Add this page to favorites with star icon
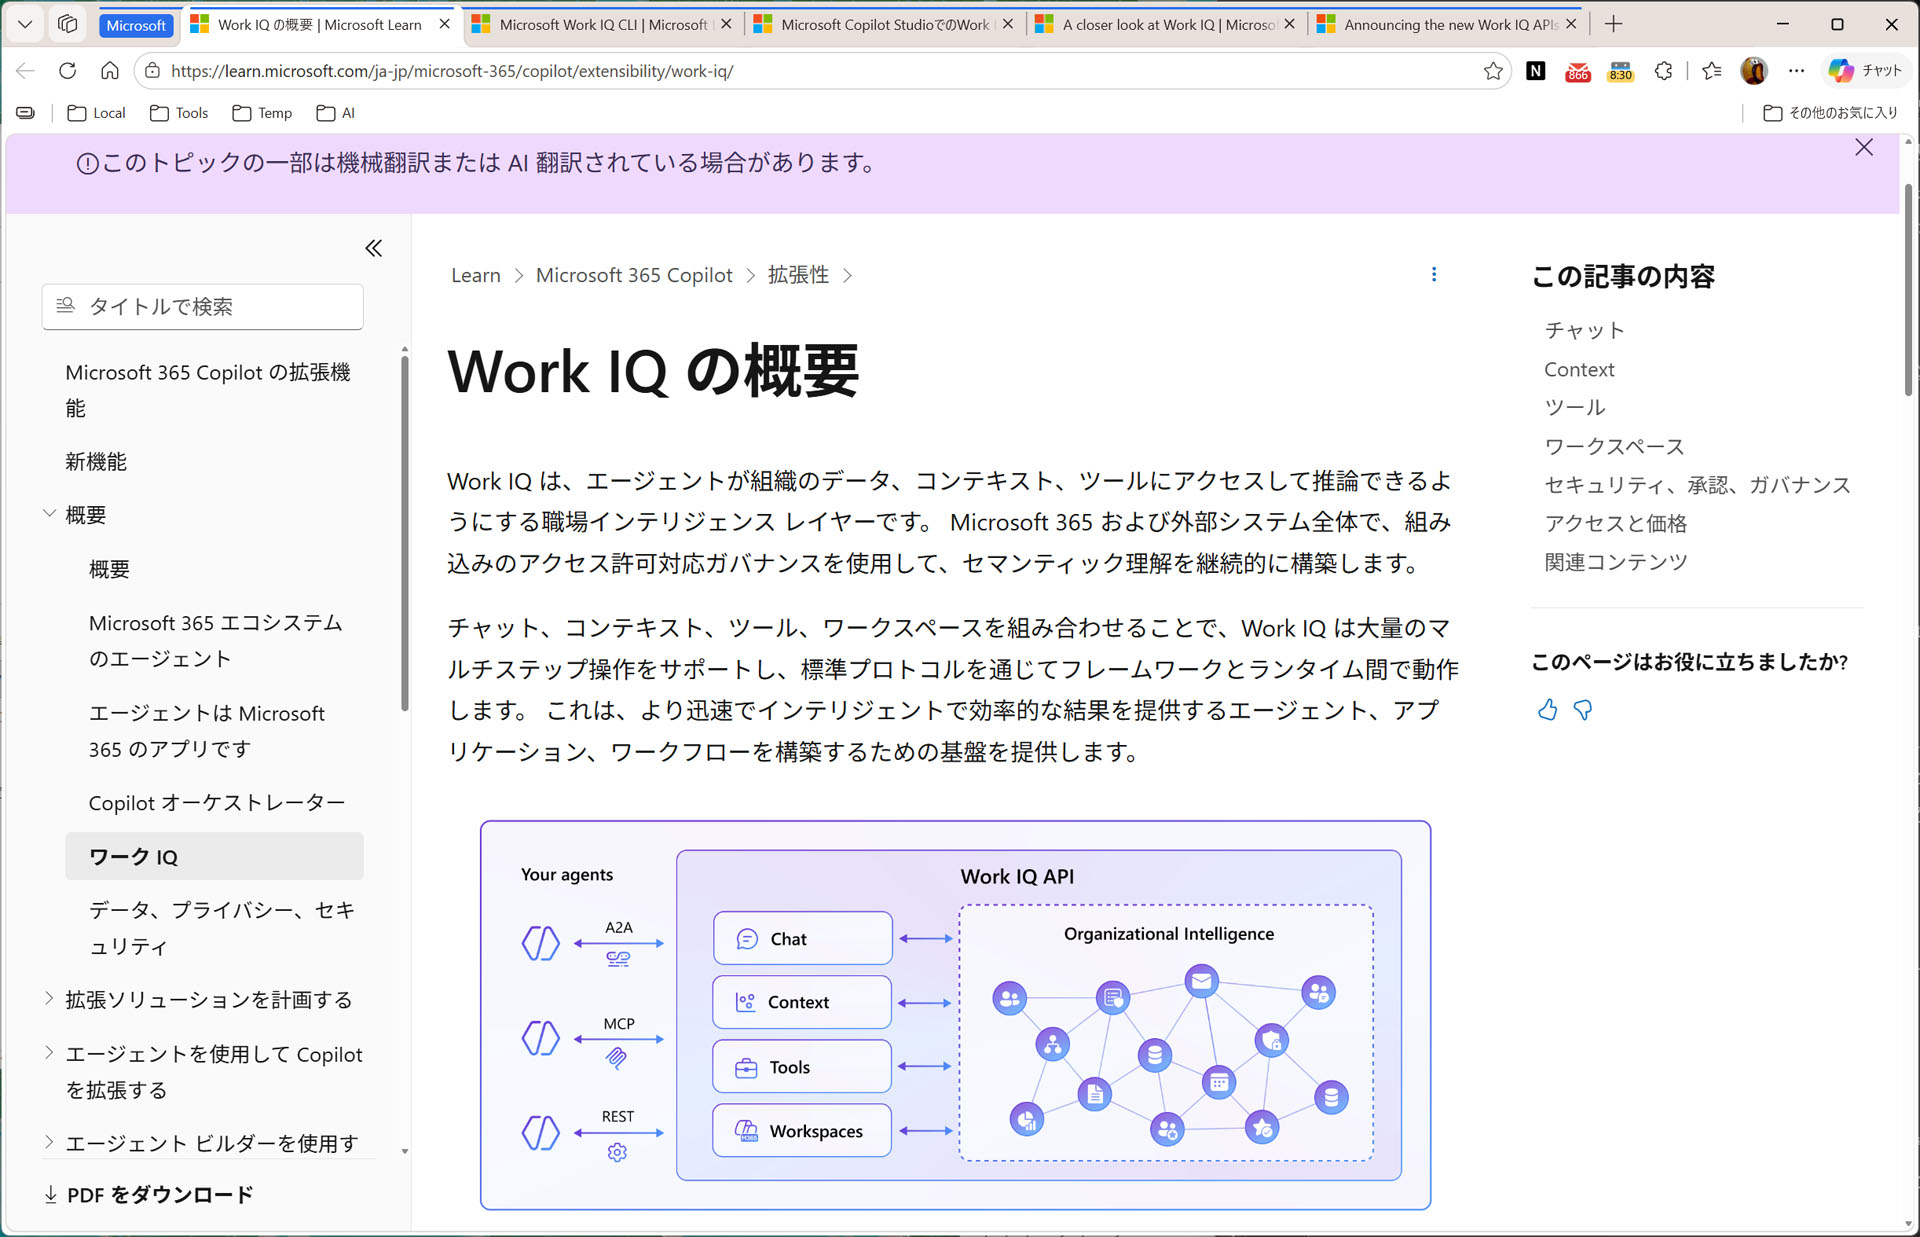The height and width of the screenshot is (1237, 1920). click(x=1493, y=71)
